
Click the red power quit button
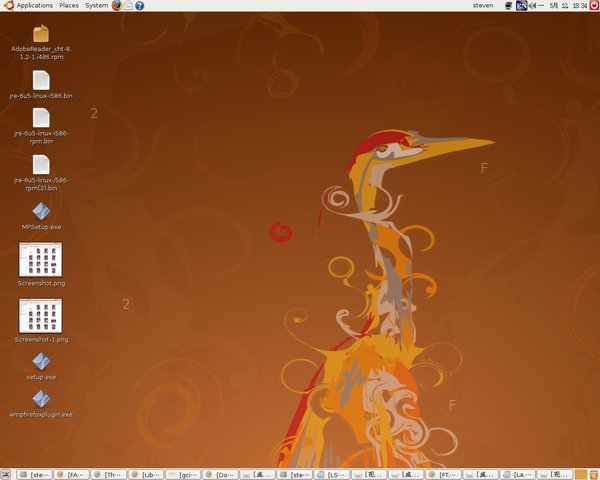click(x=594, y=5)
